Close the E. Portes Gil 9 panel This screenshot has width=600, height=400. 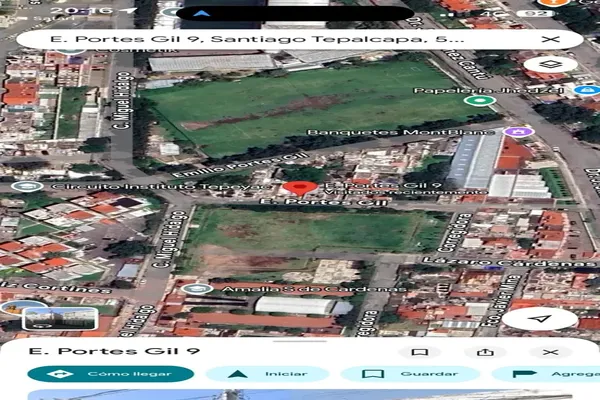coord(550,352)
